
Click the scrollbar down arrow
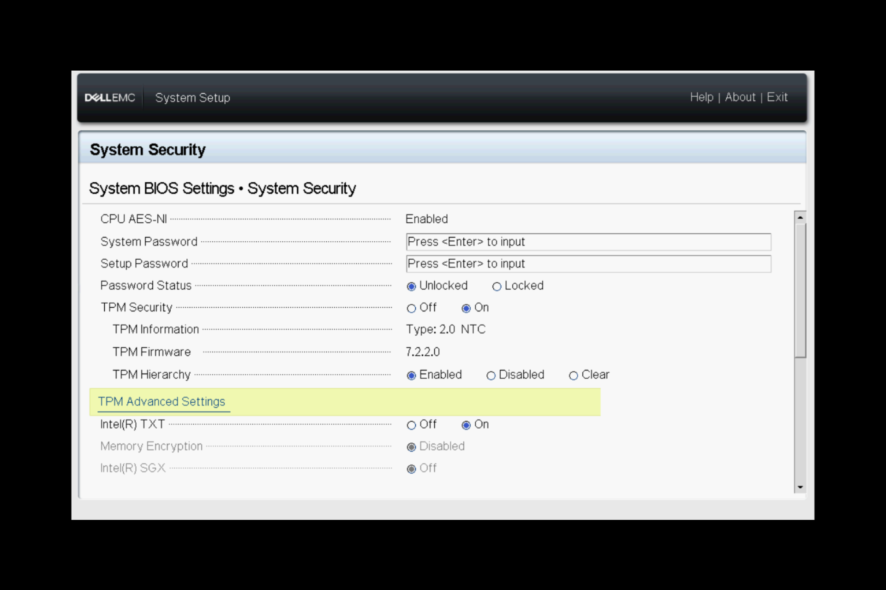(800, 487)
